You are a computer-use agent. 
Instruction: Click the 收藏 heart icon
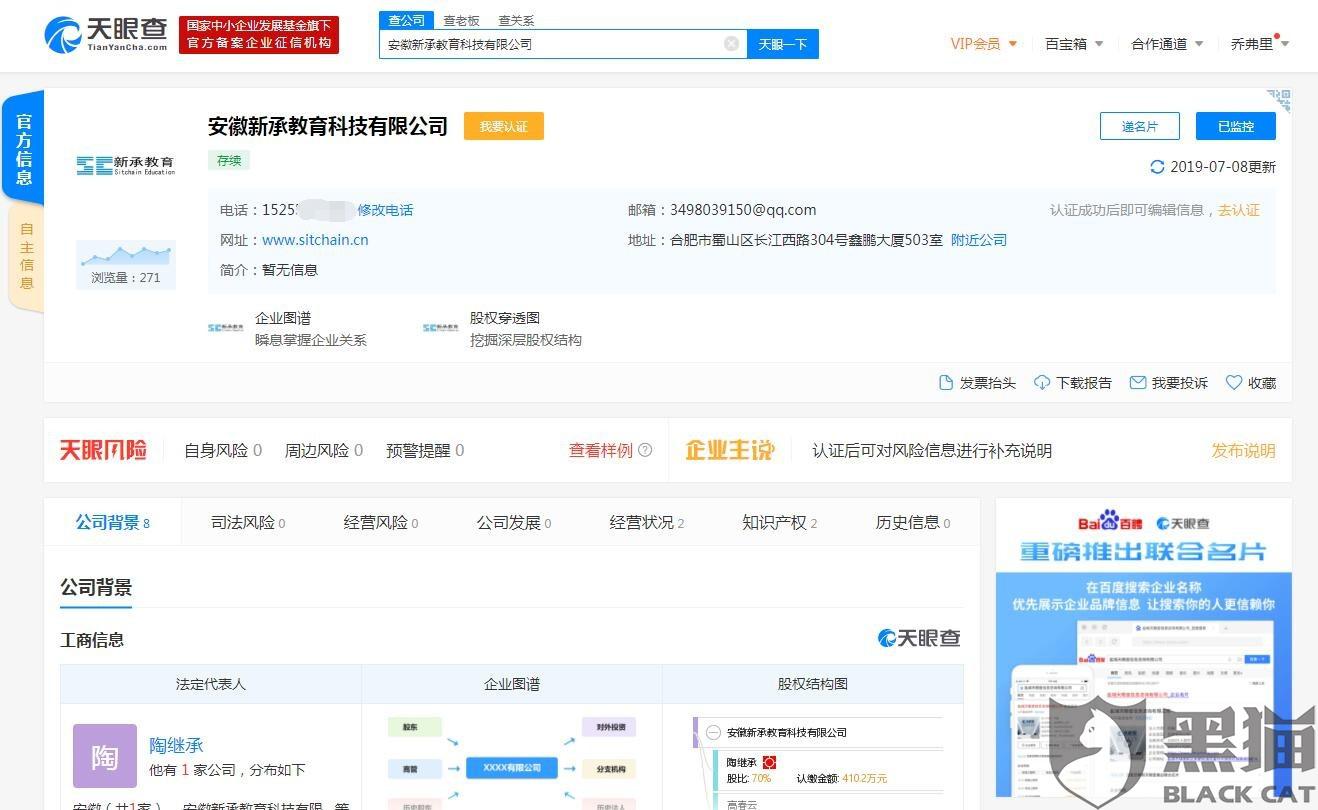click(1234, 383)
